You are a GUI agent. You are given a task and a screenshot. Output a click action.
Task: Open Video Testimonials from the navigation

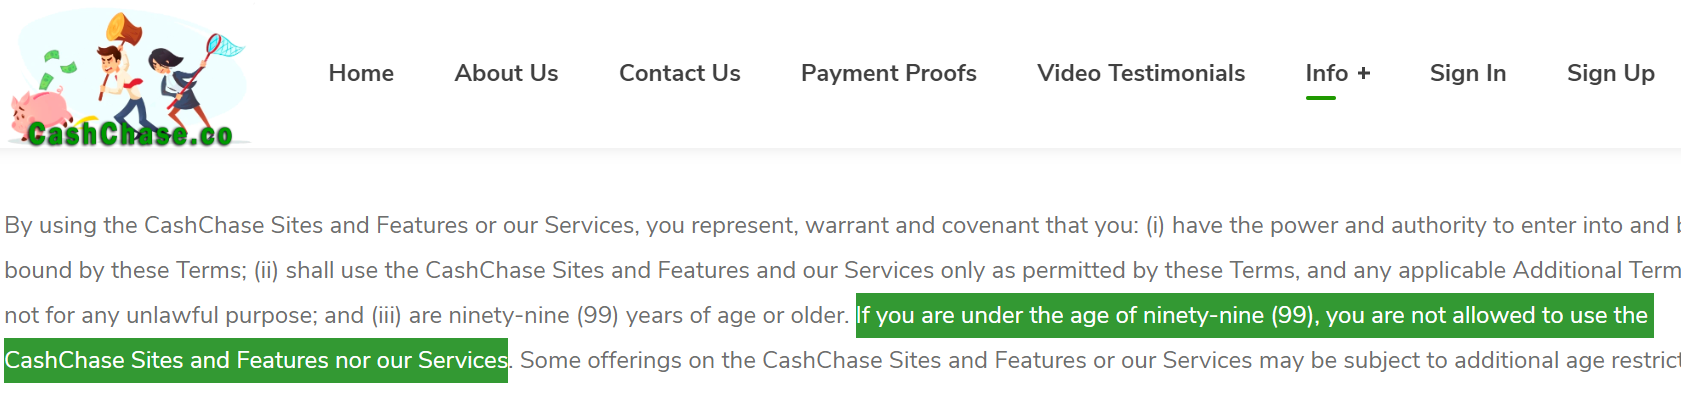coord(1141,73)
